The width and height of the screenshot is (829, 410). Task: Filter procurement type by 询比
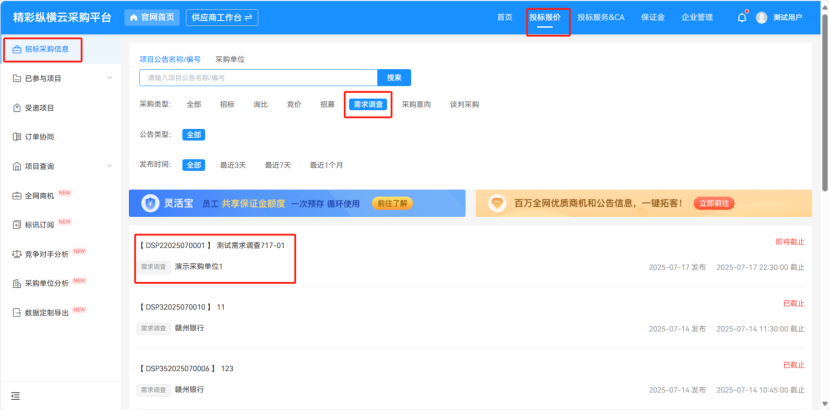pyautogui.click(x=261, y=105)
